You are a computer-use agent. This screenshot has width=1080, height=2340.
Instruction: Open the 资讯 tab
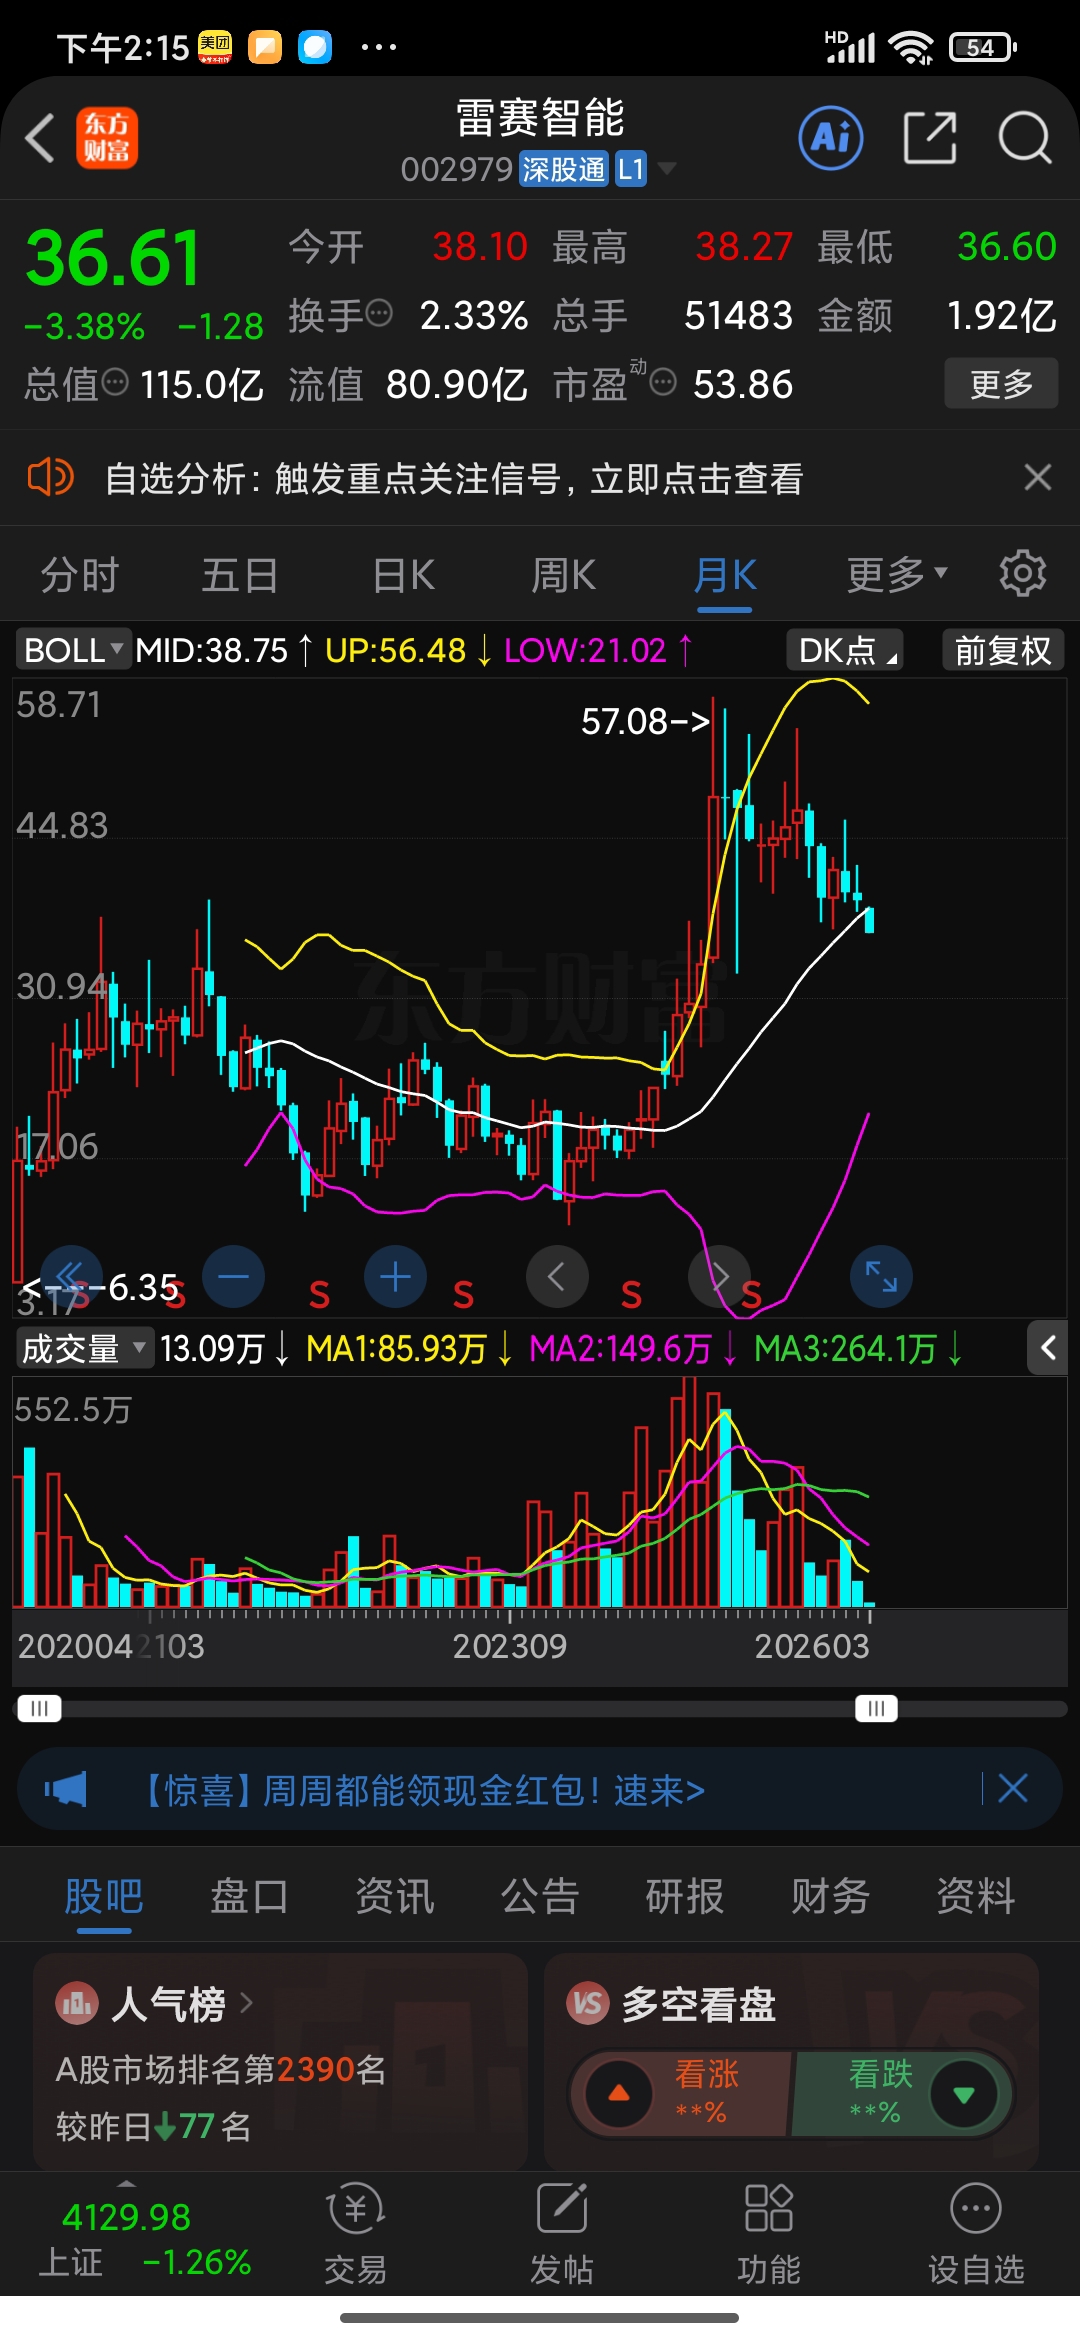[x=395, y=1895]
